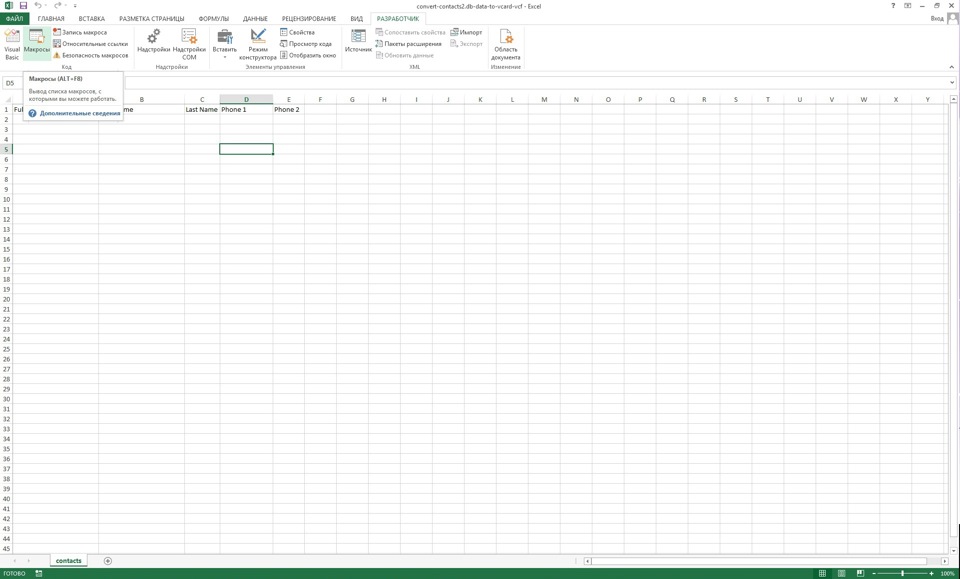960x579 pixels.
Task: Open the XML Источник pane
Action: point(358,41)
